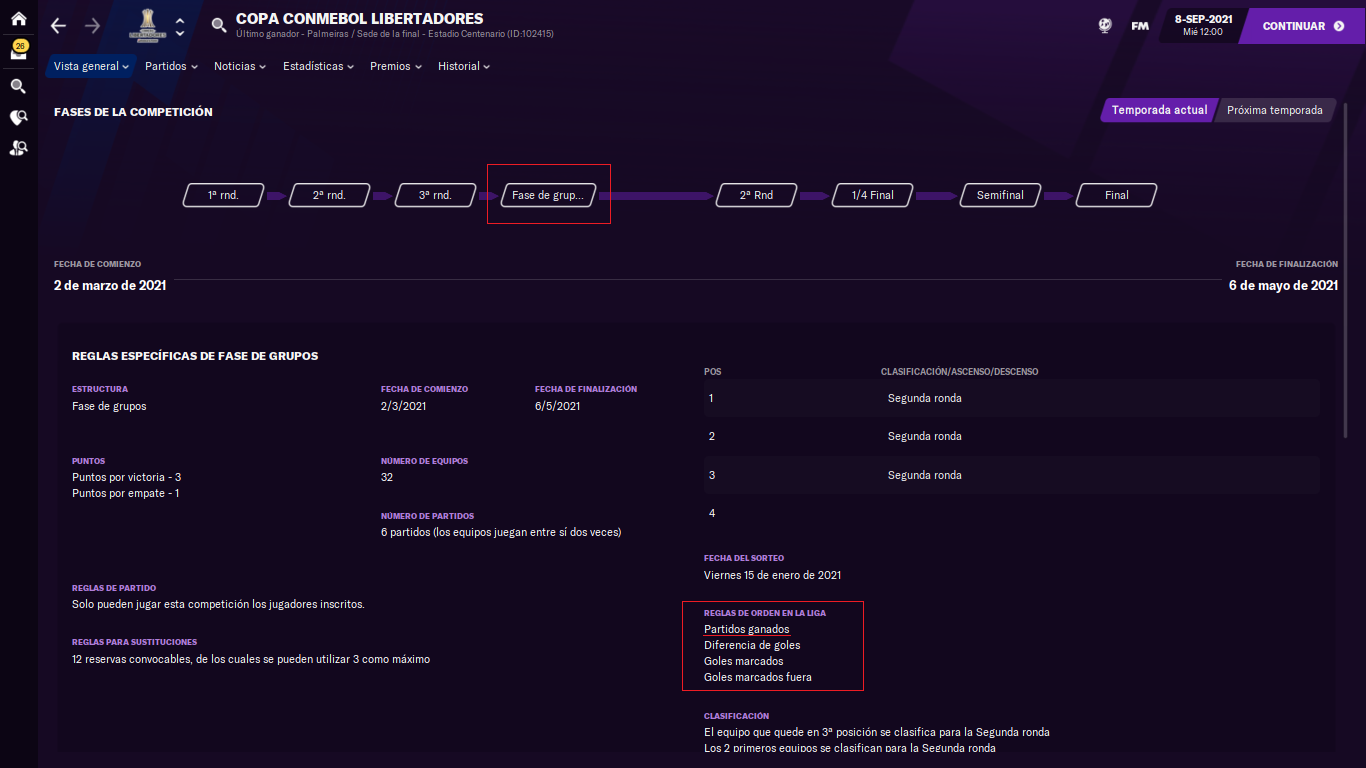Click the football globe icon in top bar
The width and height of the screenshot is (1366, 768).
1105,26
